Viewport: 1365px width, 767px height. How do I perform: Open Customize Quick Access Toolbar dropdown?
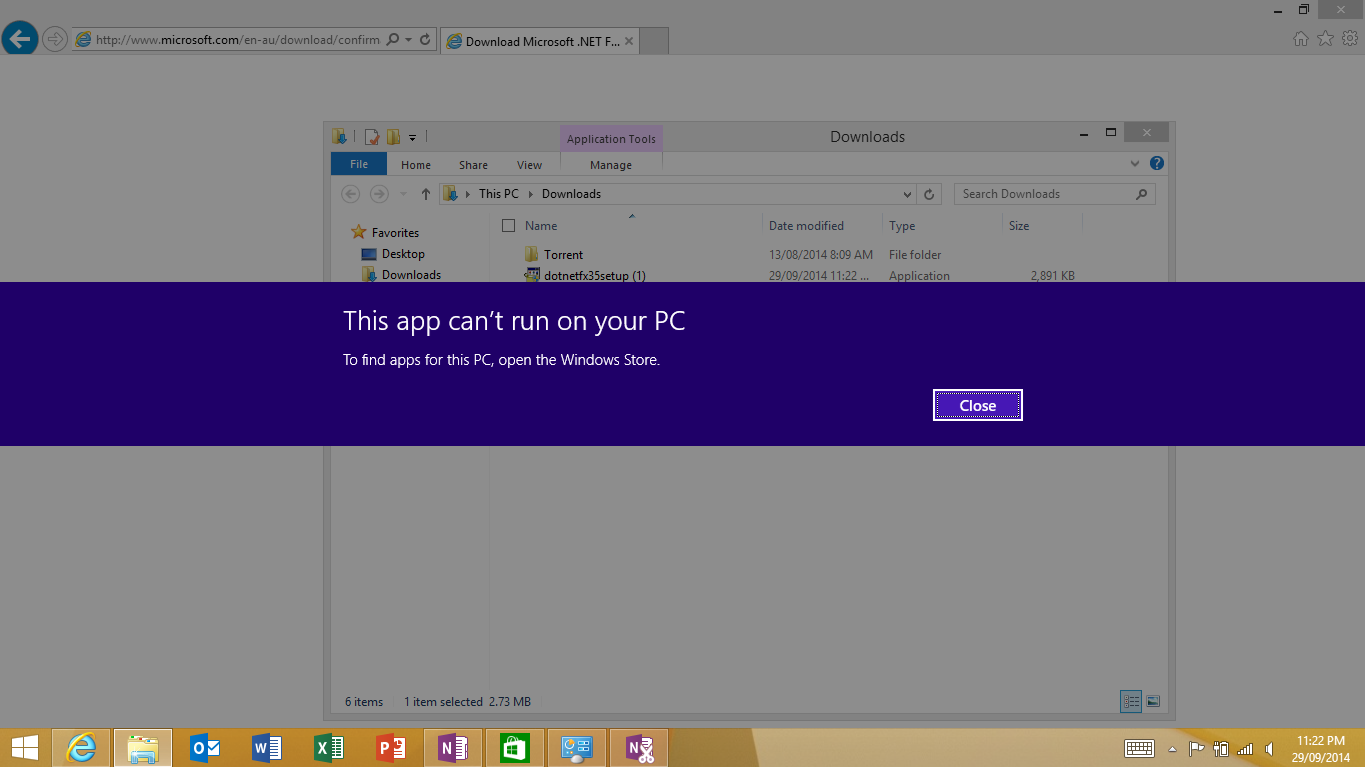click(412, 137)
